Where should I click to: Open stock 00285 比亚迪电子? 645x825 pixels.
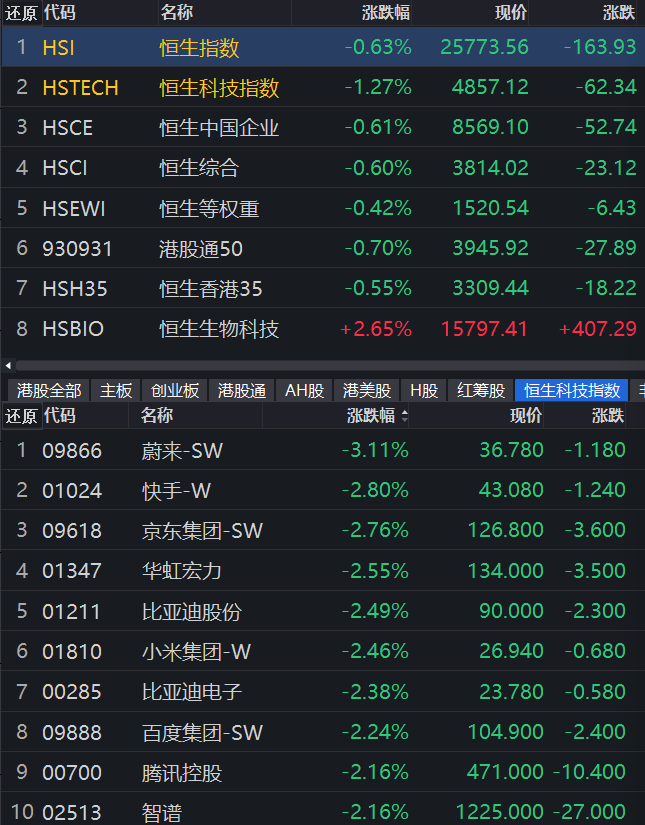coord(322,691)
